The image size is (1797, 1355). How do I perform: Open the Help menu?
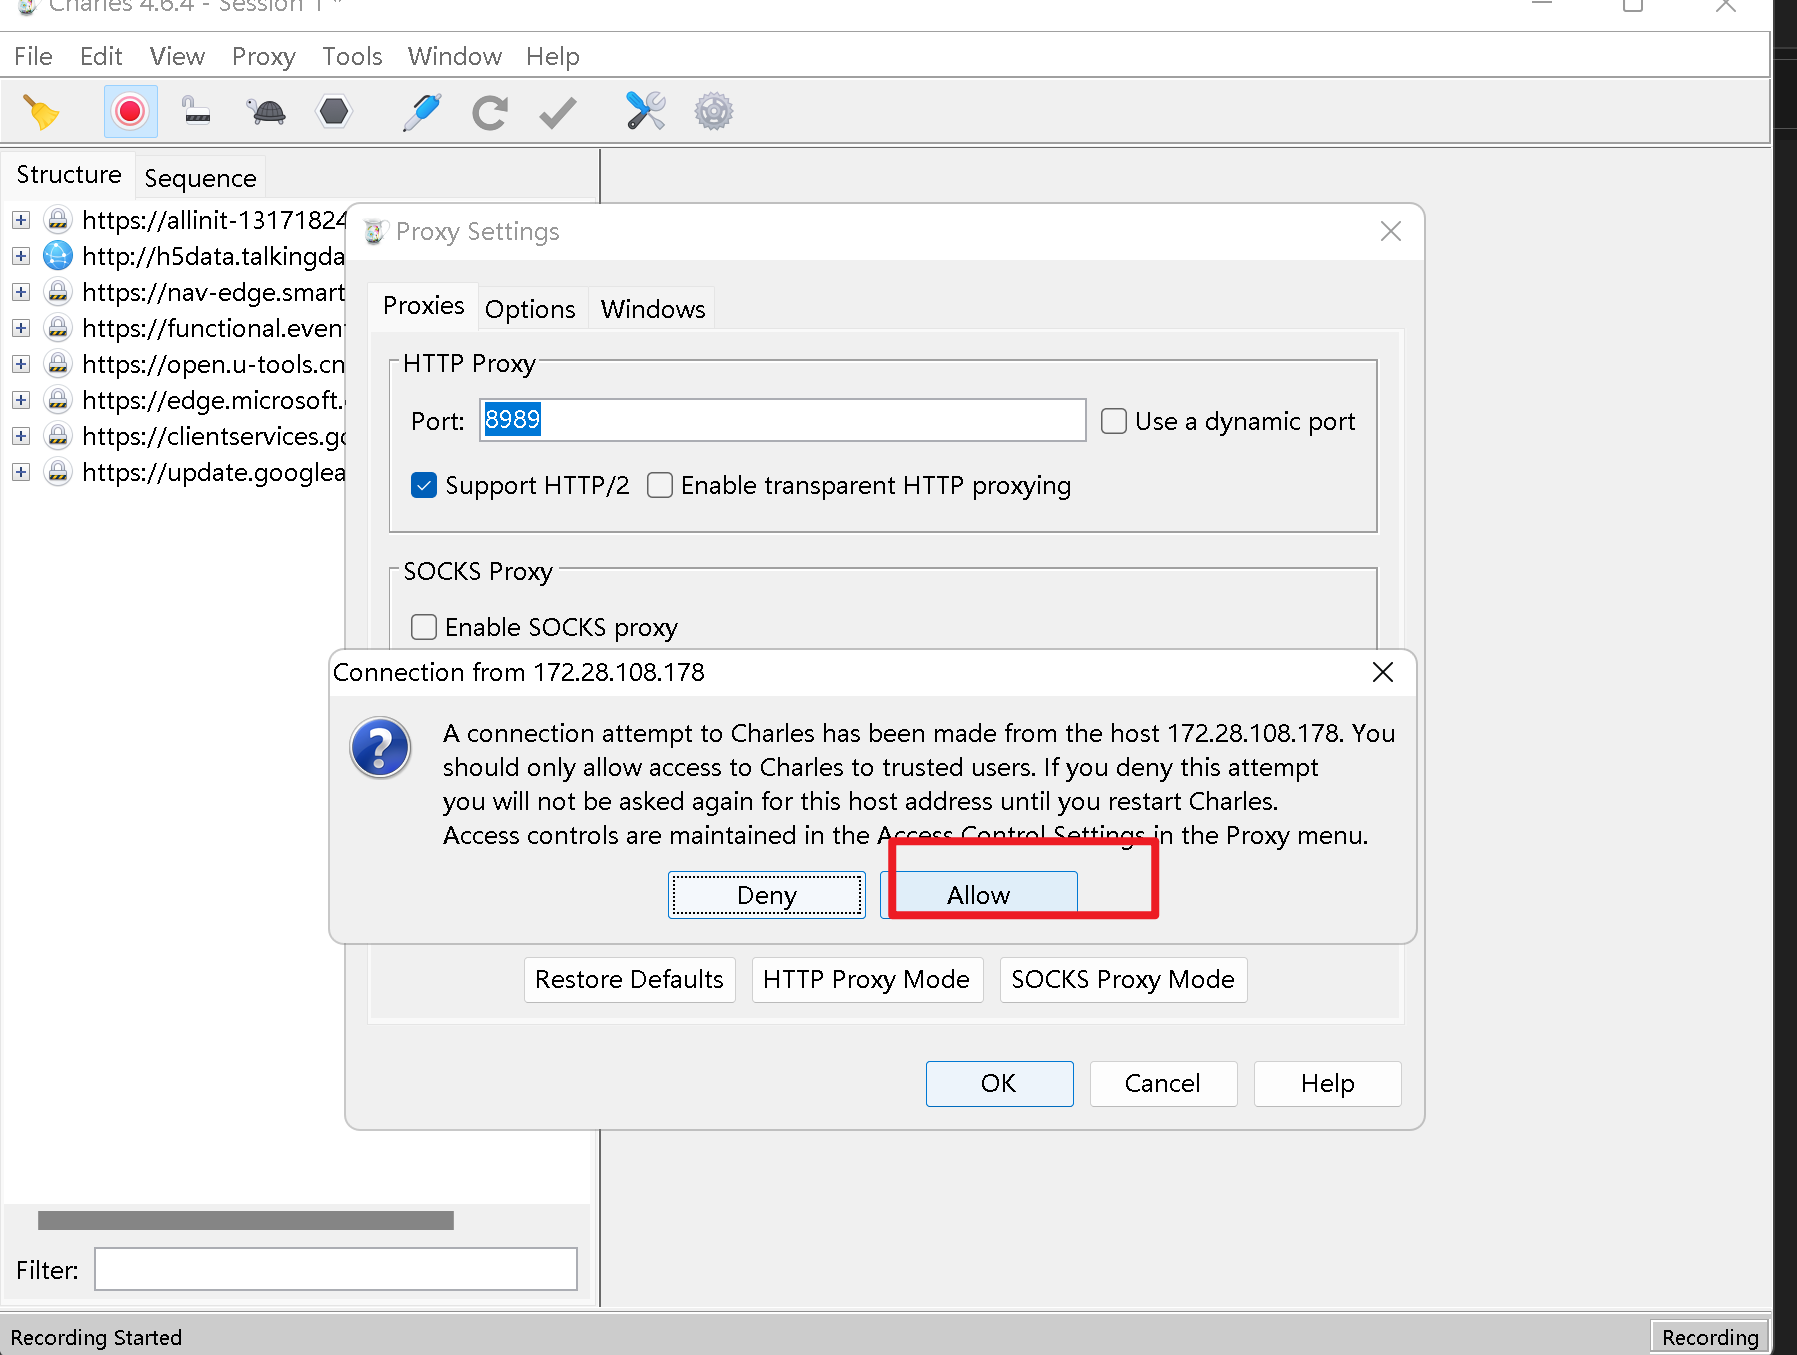(553, 56)
